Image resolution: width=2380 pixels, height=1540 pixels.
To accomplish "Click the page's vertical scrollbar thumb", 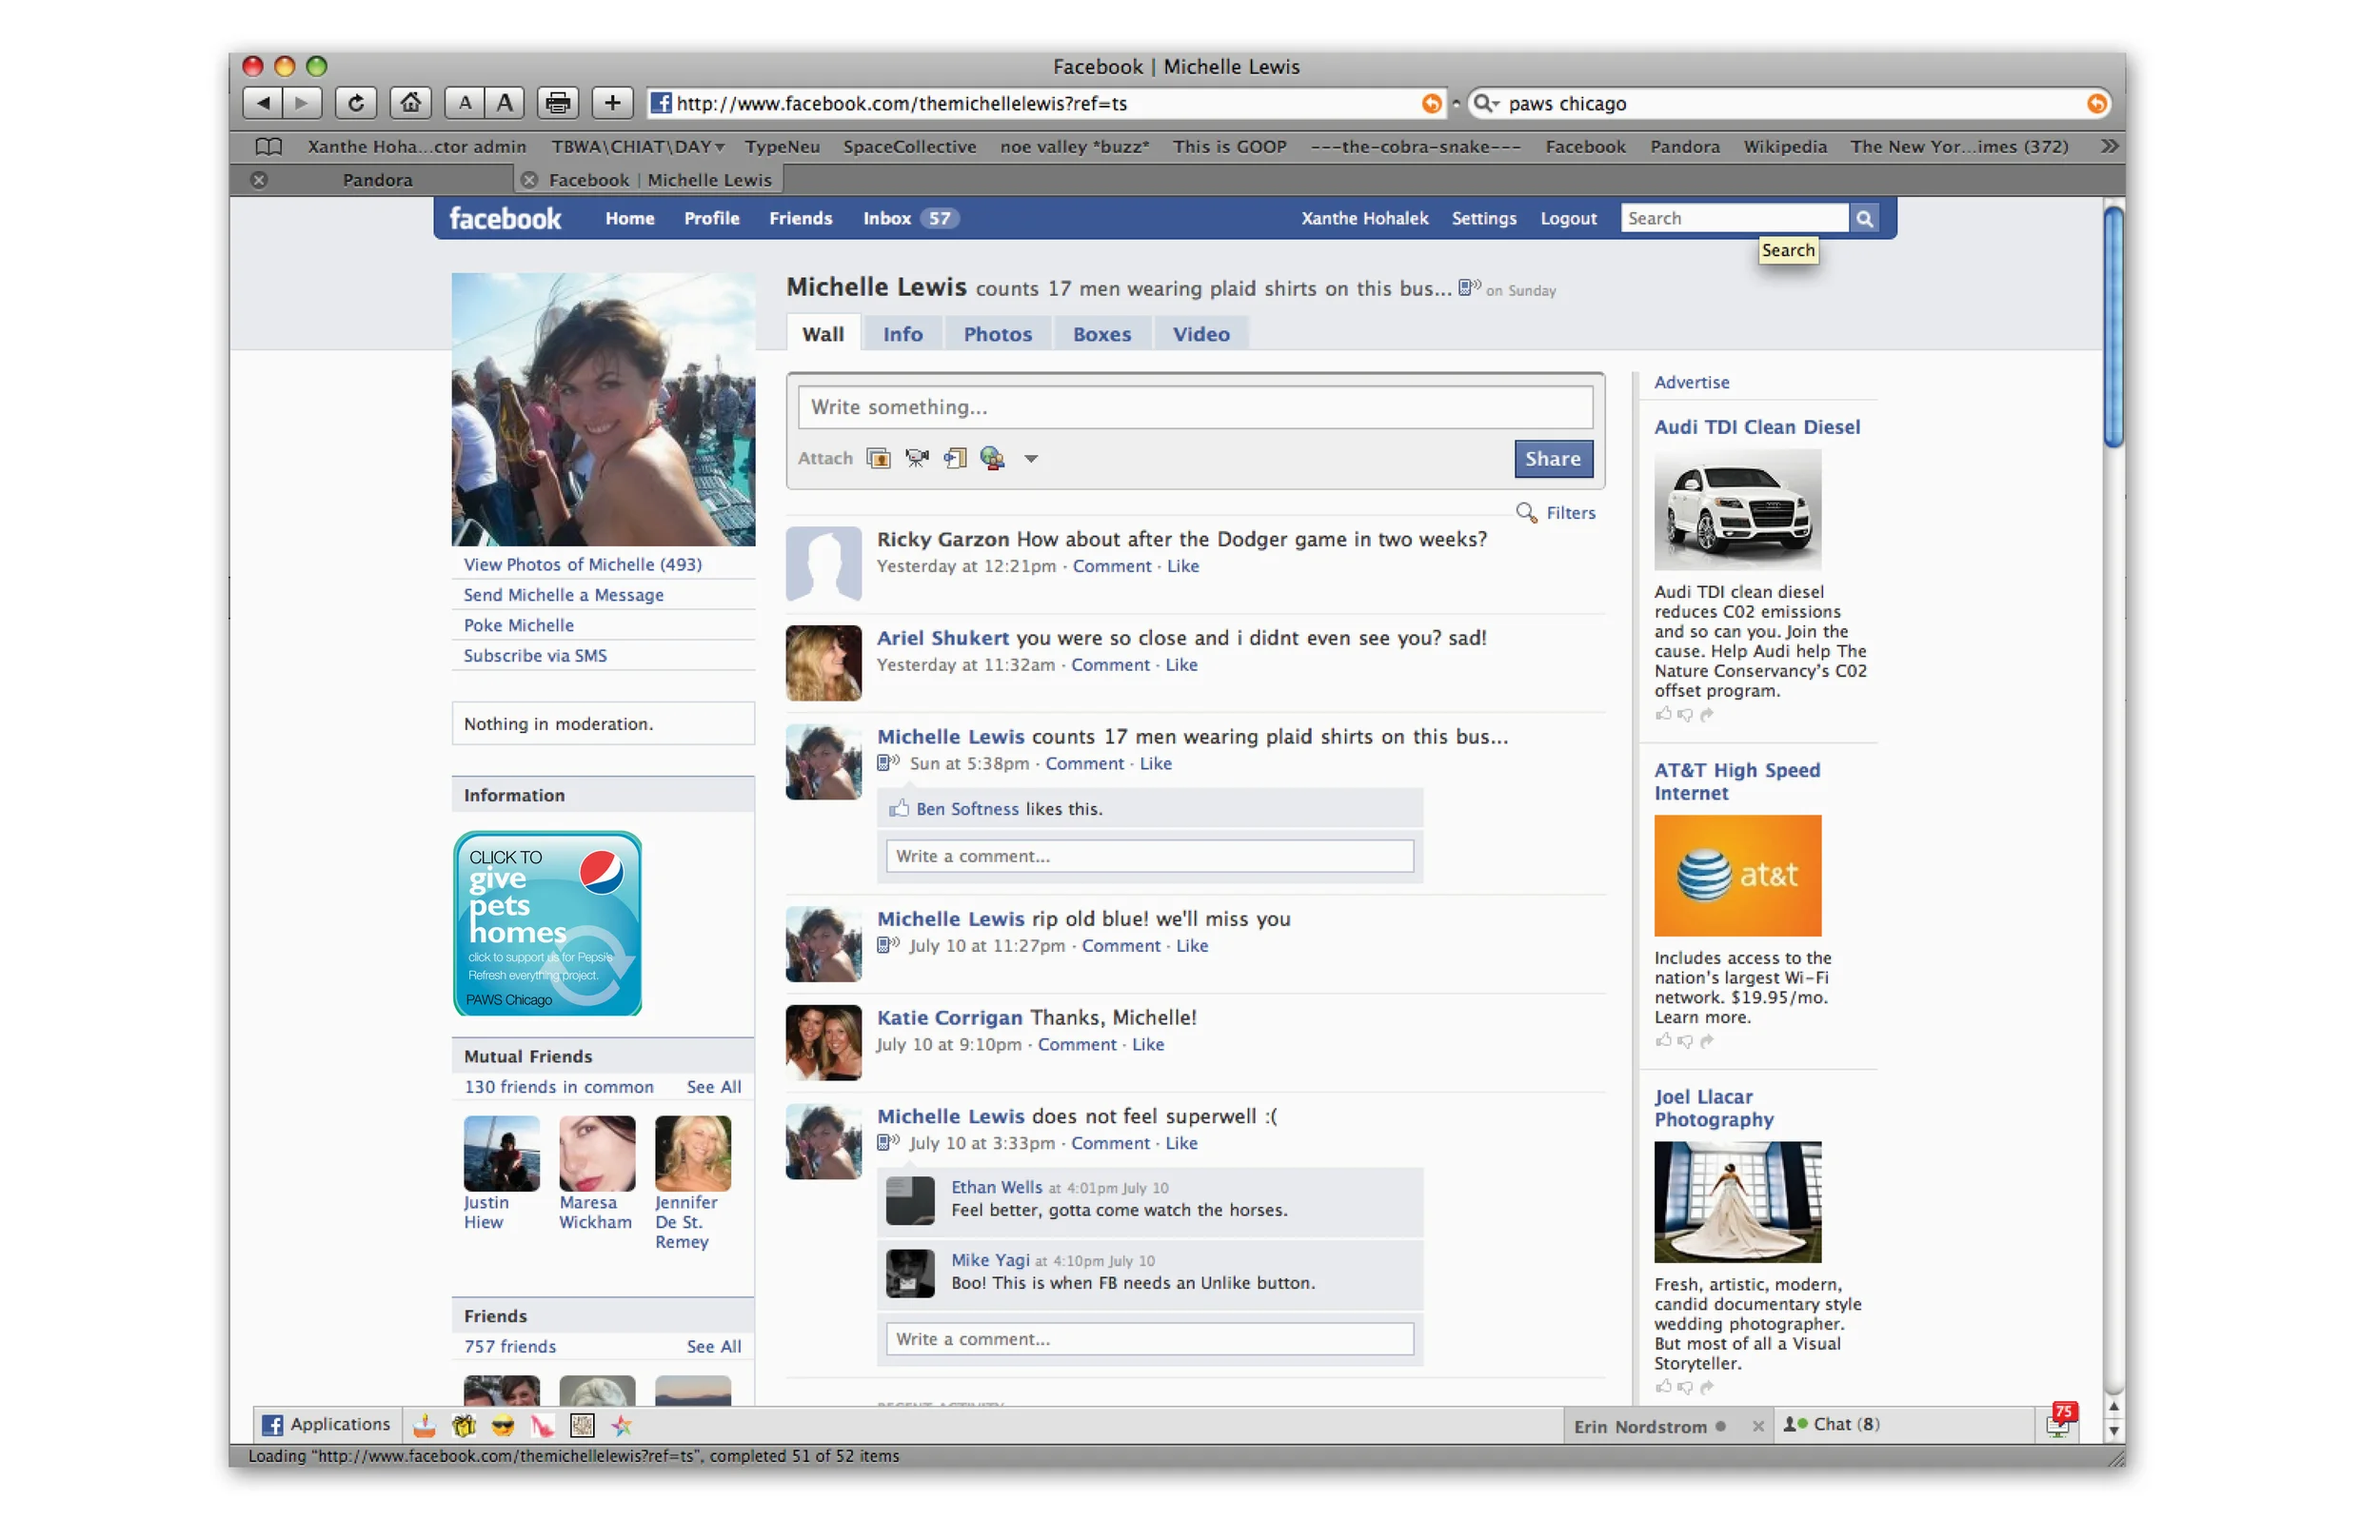I will pos(2113,327).
